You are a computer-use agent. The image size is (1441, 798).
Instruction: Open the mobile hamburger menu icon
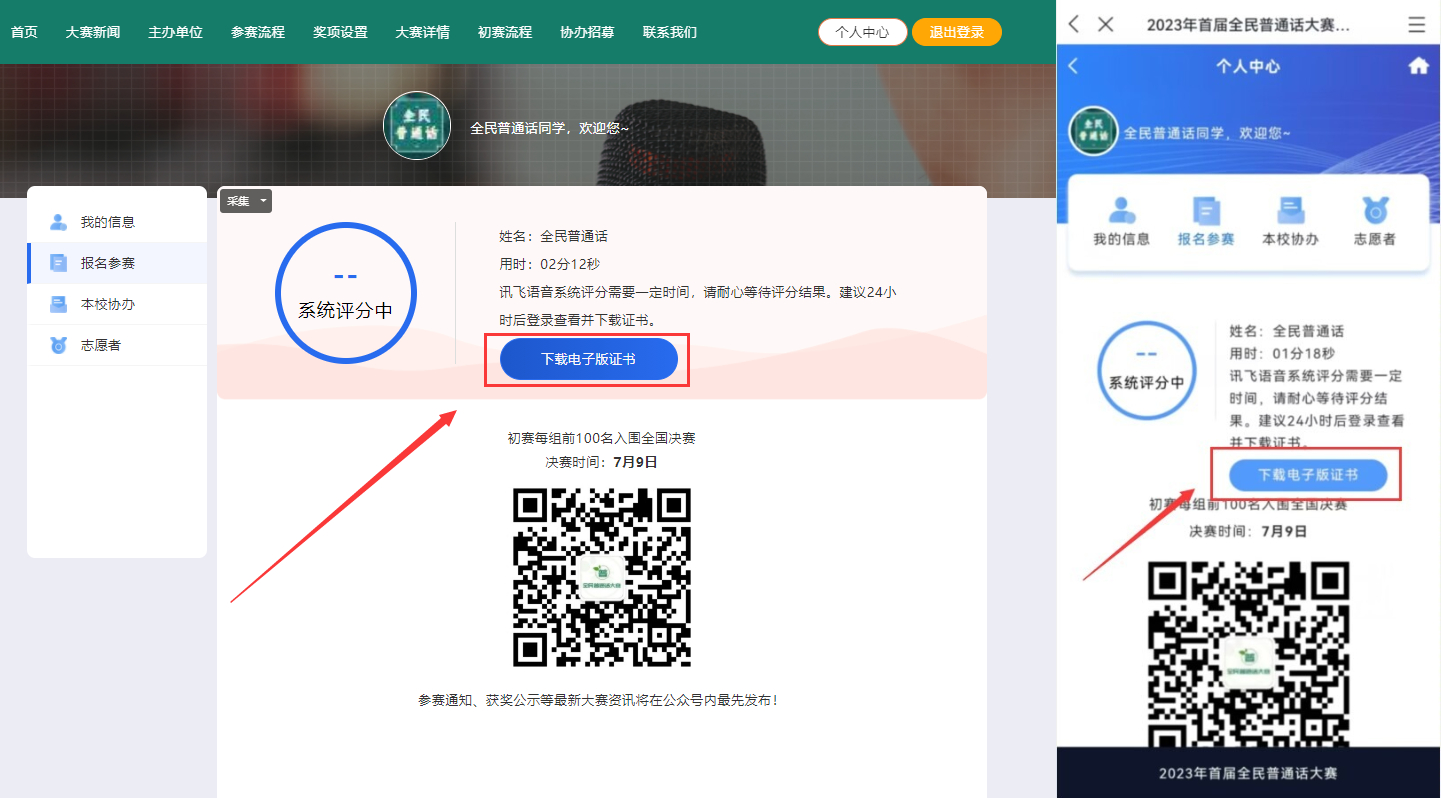pyautogui.click(x=1417, y=25)
